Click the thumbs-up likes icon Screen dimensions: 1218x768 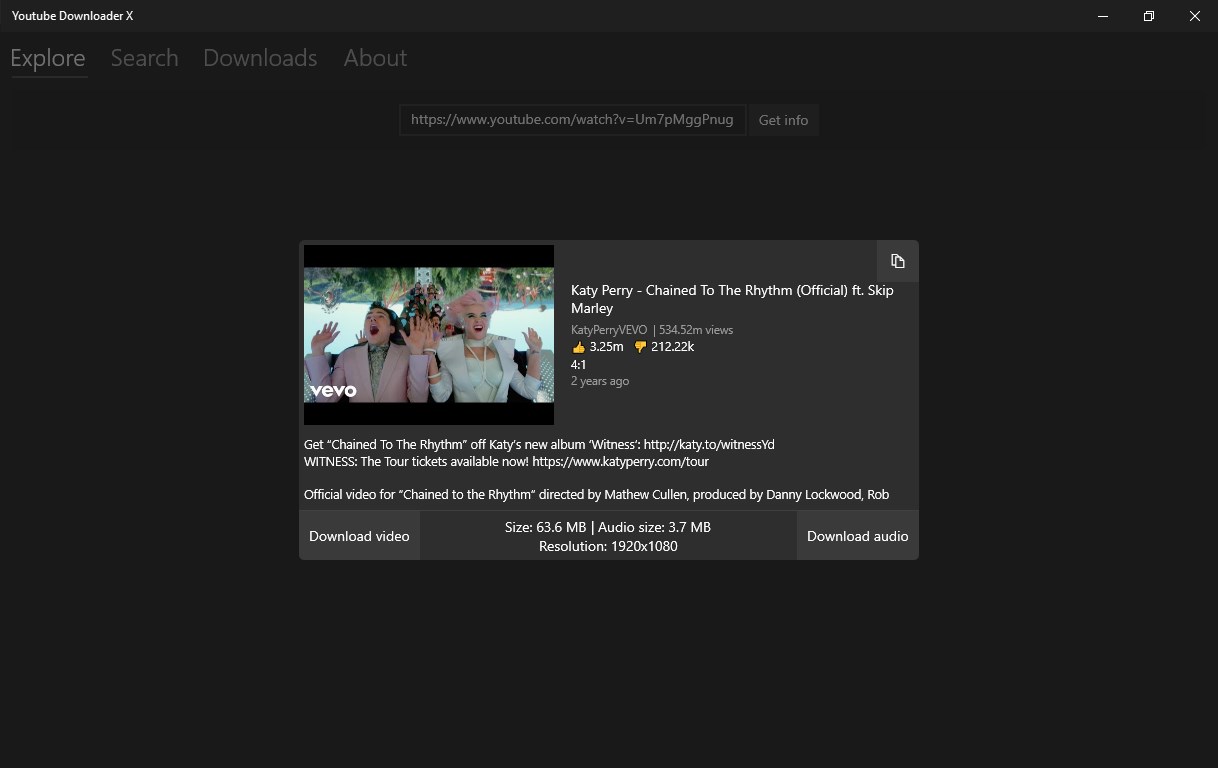[578, 347]
